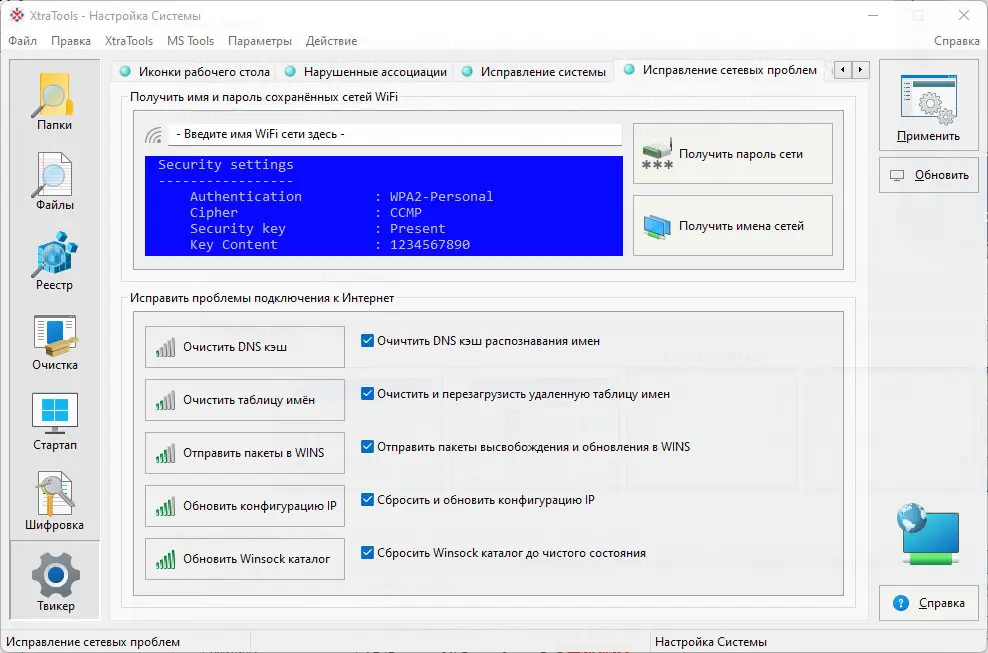Image resolution: width=988 pixels, height=653 pixels.
Task: Click Отправить пакеты в WINS button
Action: (244, 453)
